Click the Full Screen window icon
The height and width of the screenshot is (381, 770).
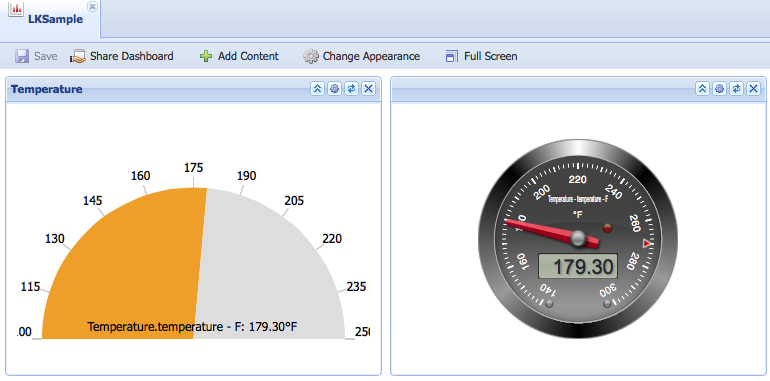click(x=451, y=56)
